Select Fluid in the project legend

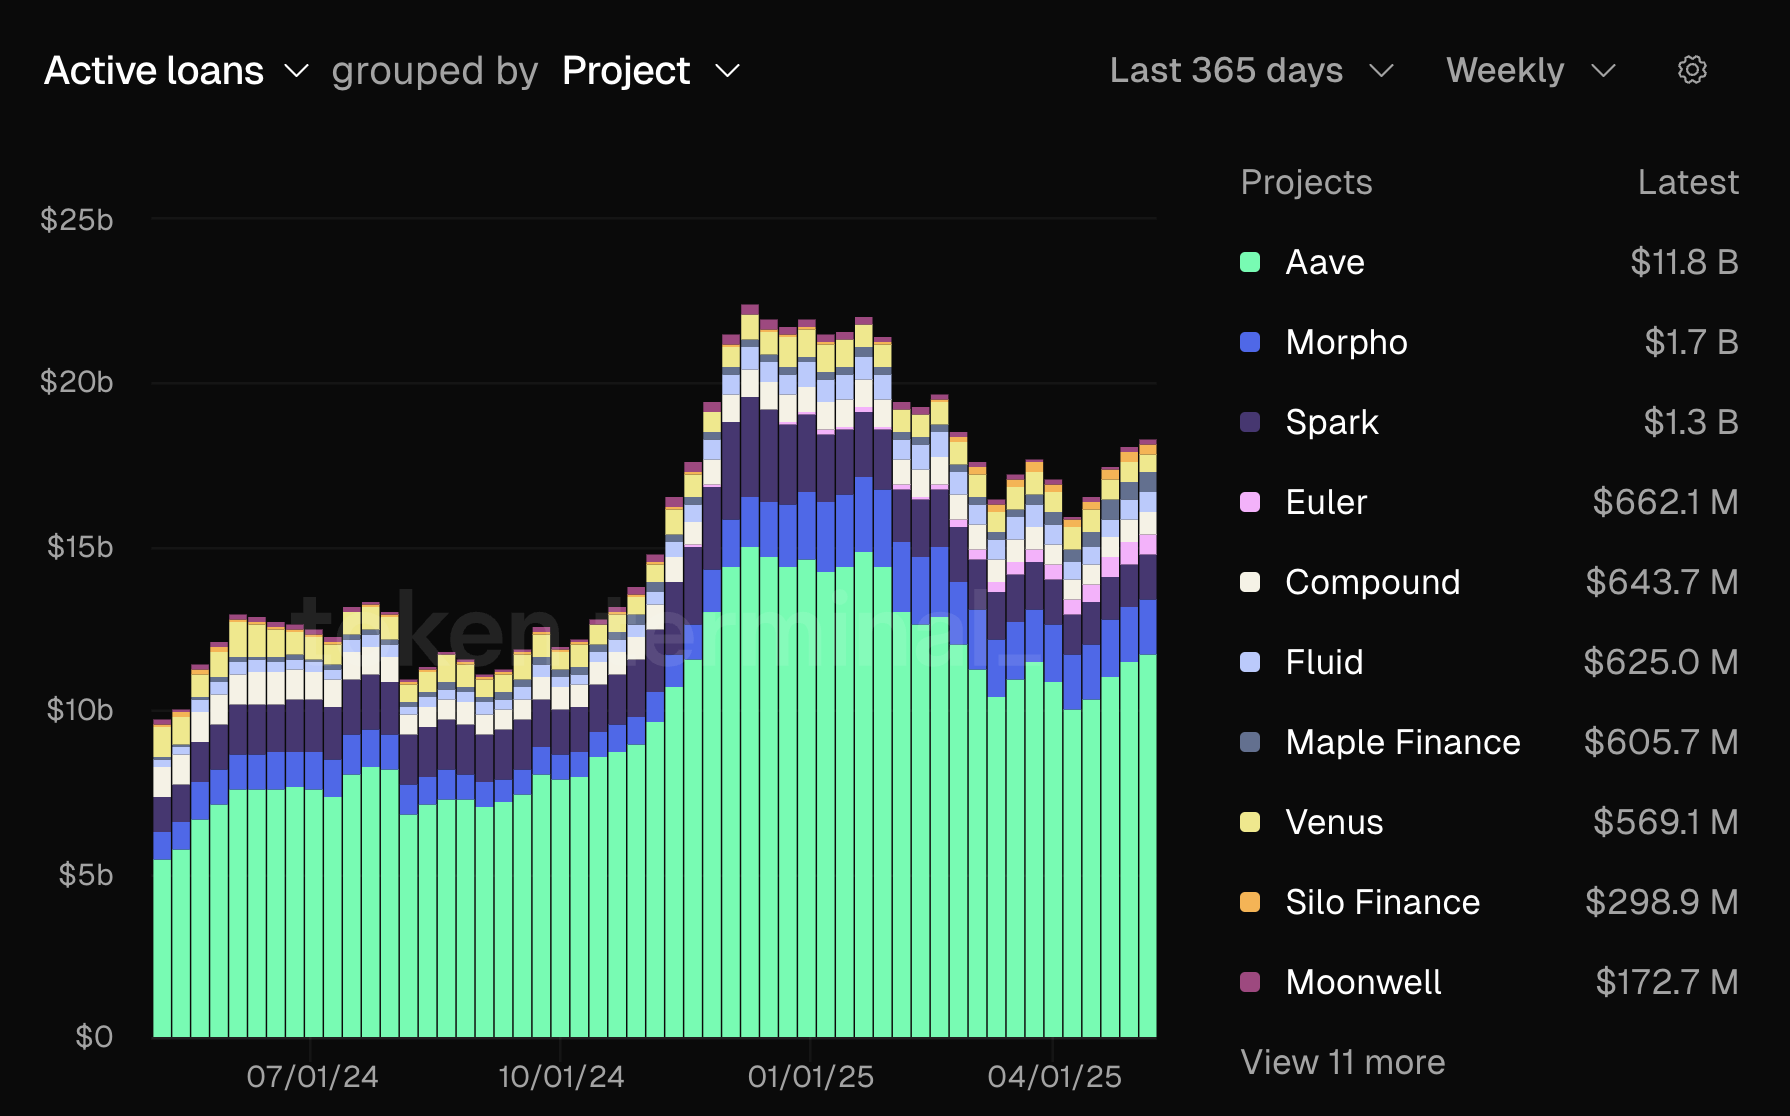point(1324,662)
